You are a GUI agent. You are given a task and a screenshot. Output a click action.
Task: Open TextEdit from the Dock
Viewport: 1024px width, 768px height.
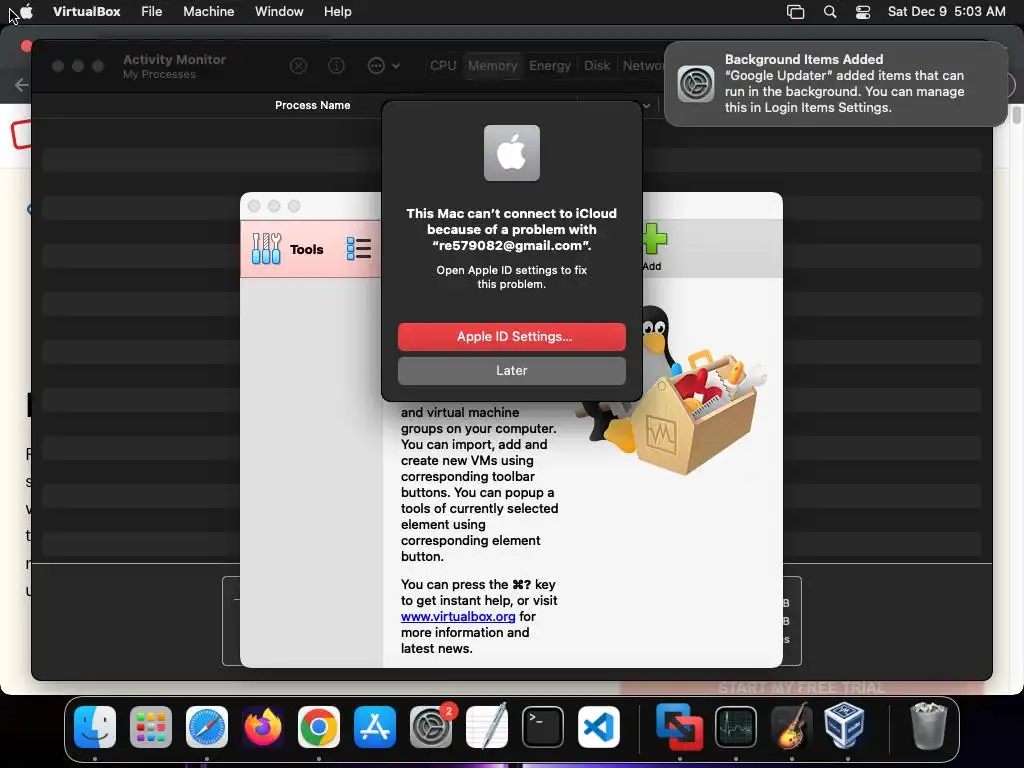487,727
